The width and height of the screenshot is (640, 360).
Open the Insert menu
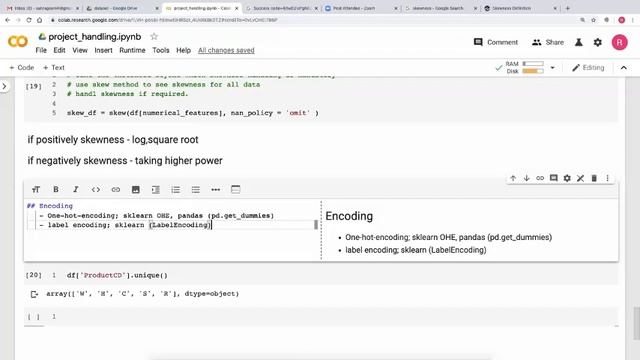[103, 50]
